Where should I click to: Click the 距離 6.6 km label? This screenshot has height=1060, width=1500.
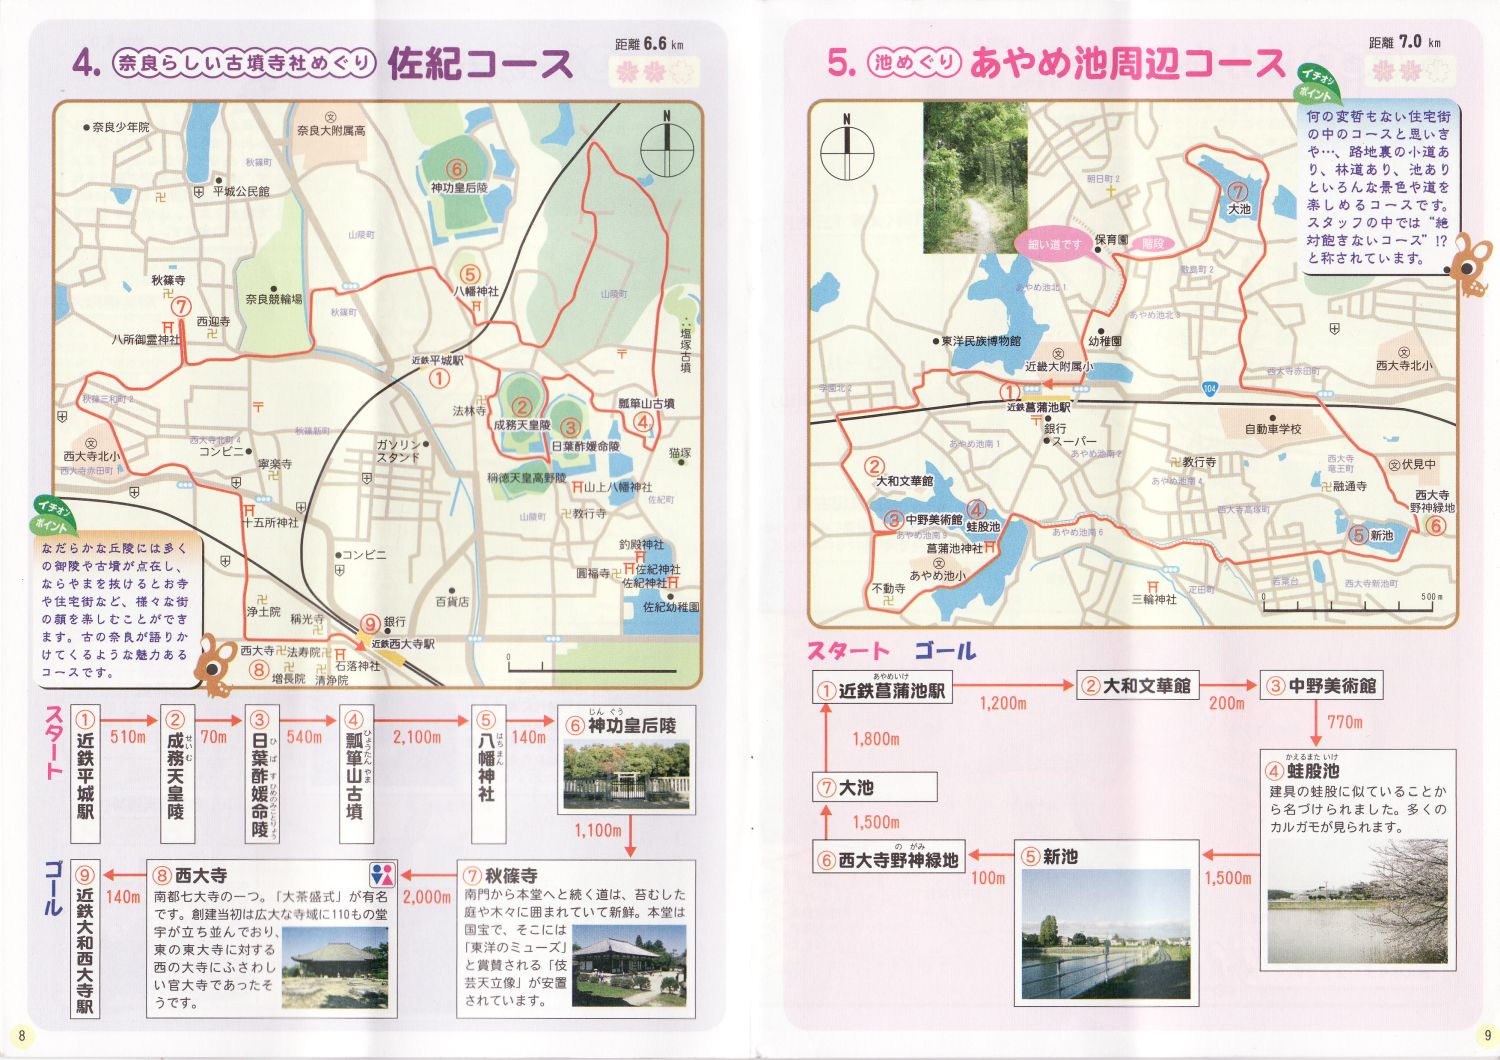[650, 44]
